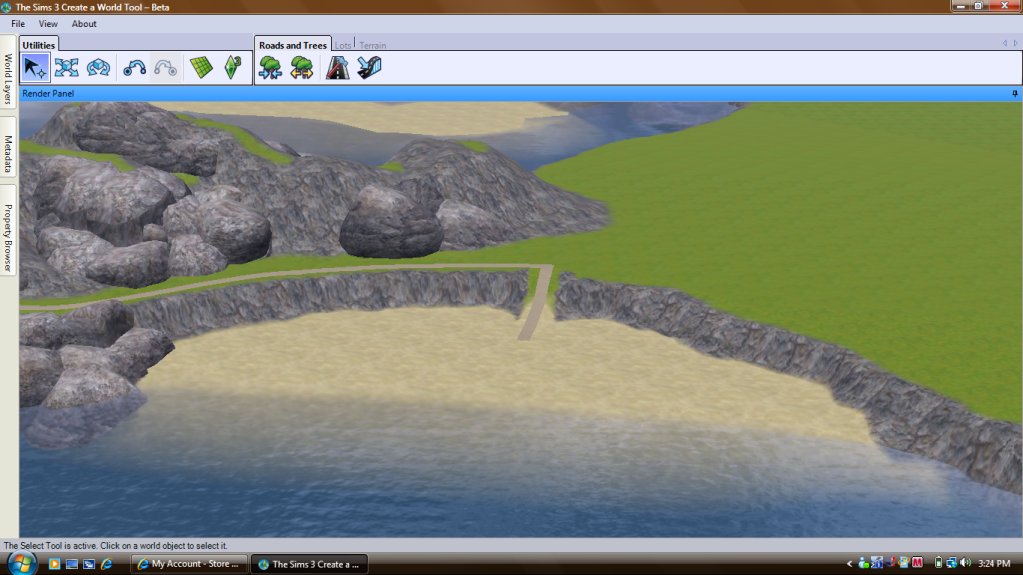This screenshot has height=575, width=1023.
Task: Select the tree tool with yellow arrows
Action: (x=301, y=68)
